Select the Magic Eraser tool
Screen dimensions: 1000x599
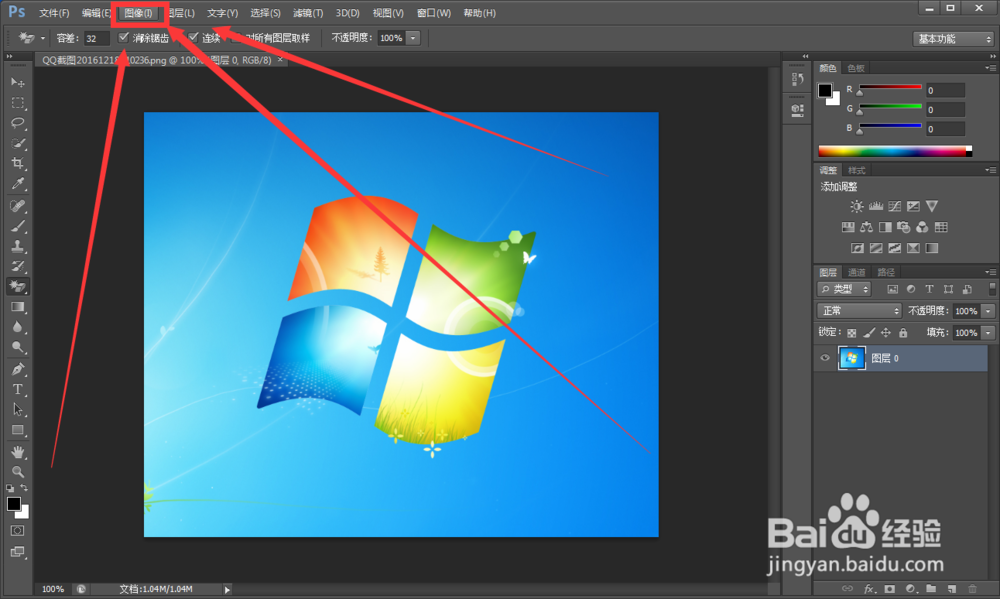[17, 286]
